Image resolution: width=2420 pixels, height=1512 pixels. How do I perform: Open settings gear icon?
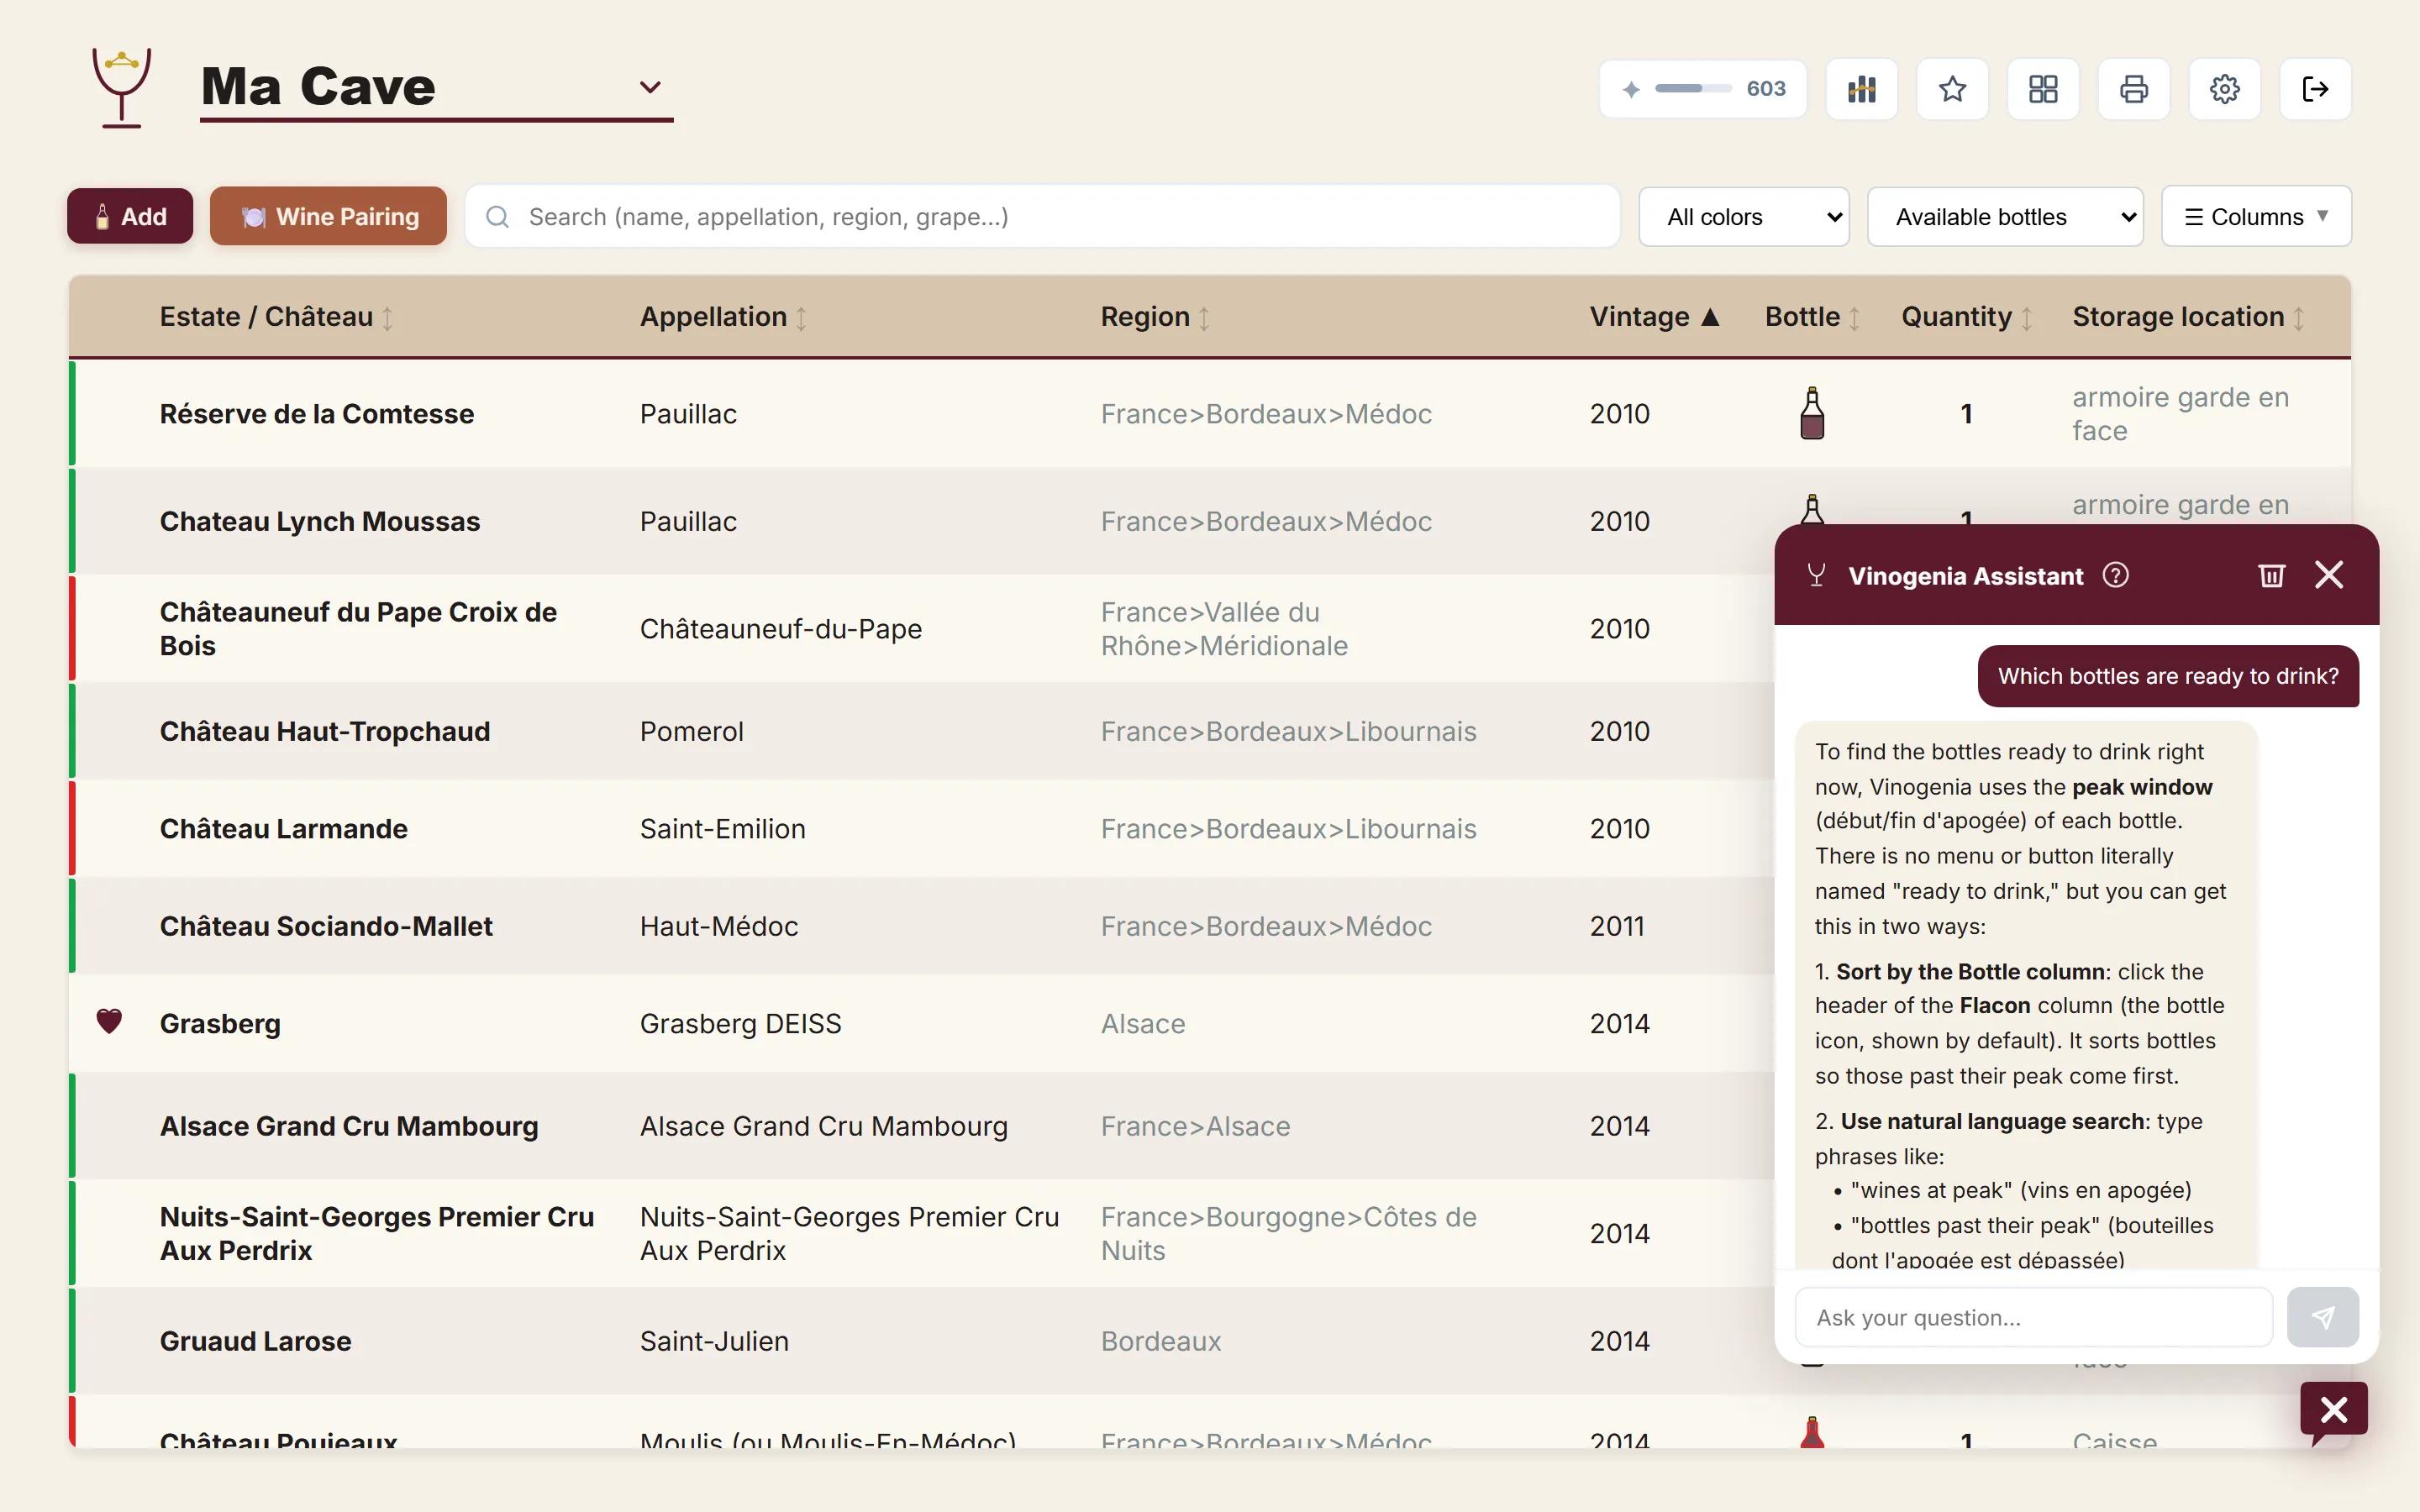coord(2224,89)
